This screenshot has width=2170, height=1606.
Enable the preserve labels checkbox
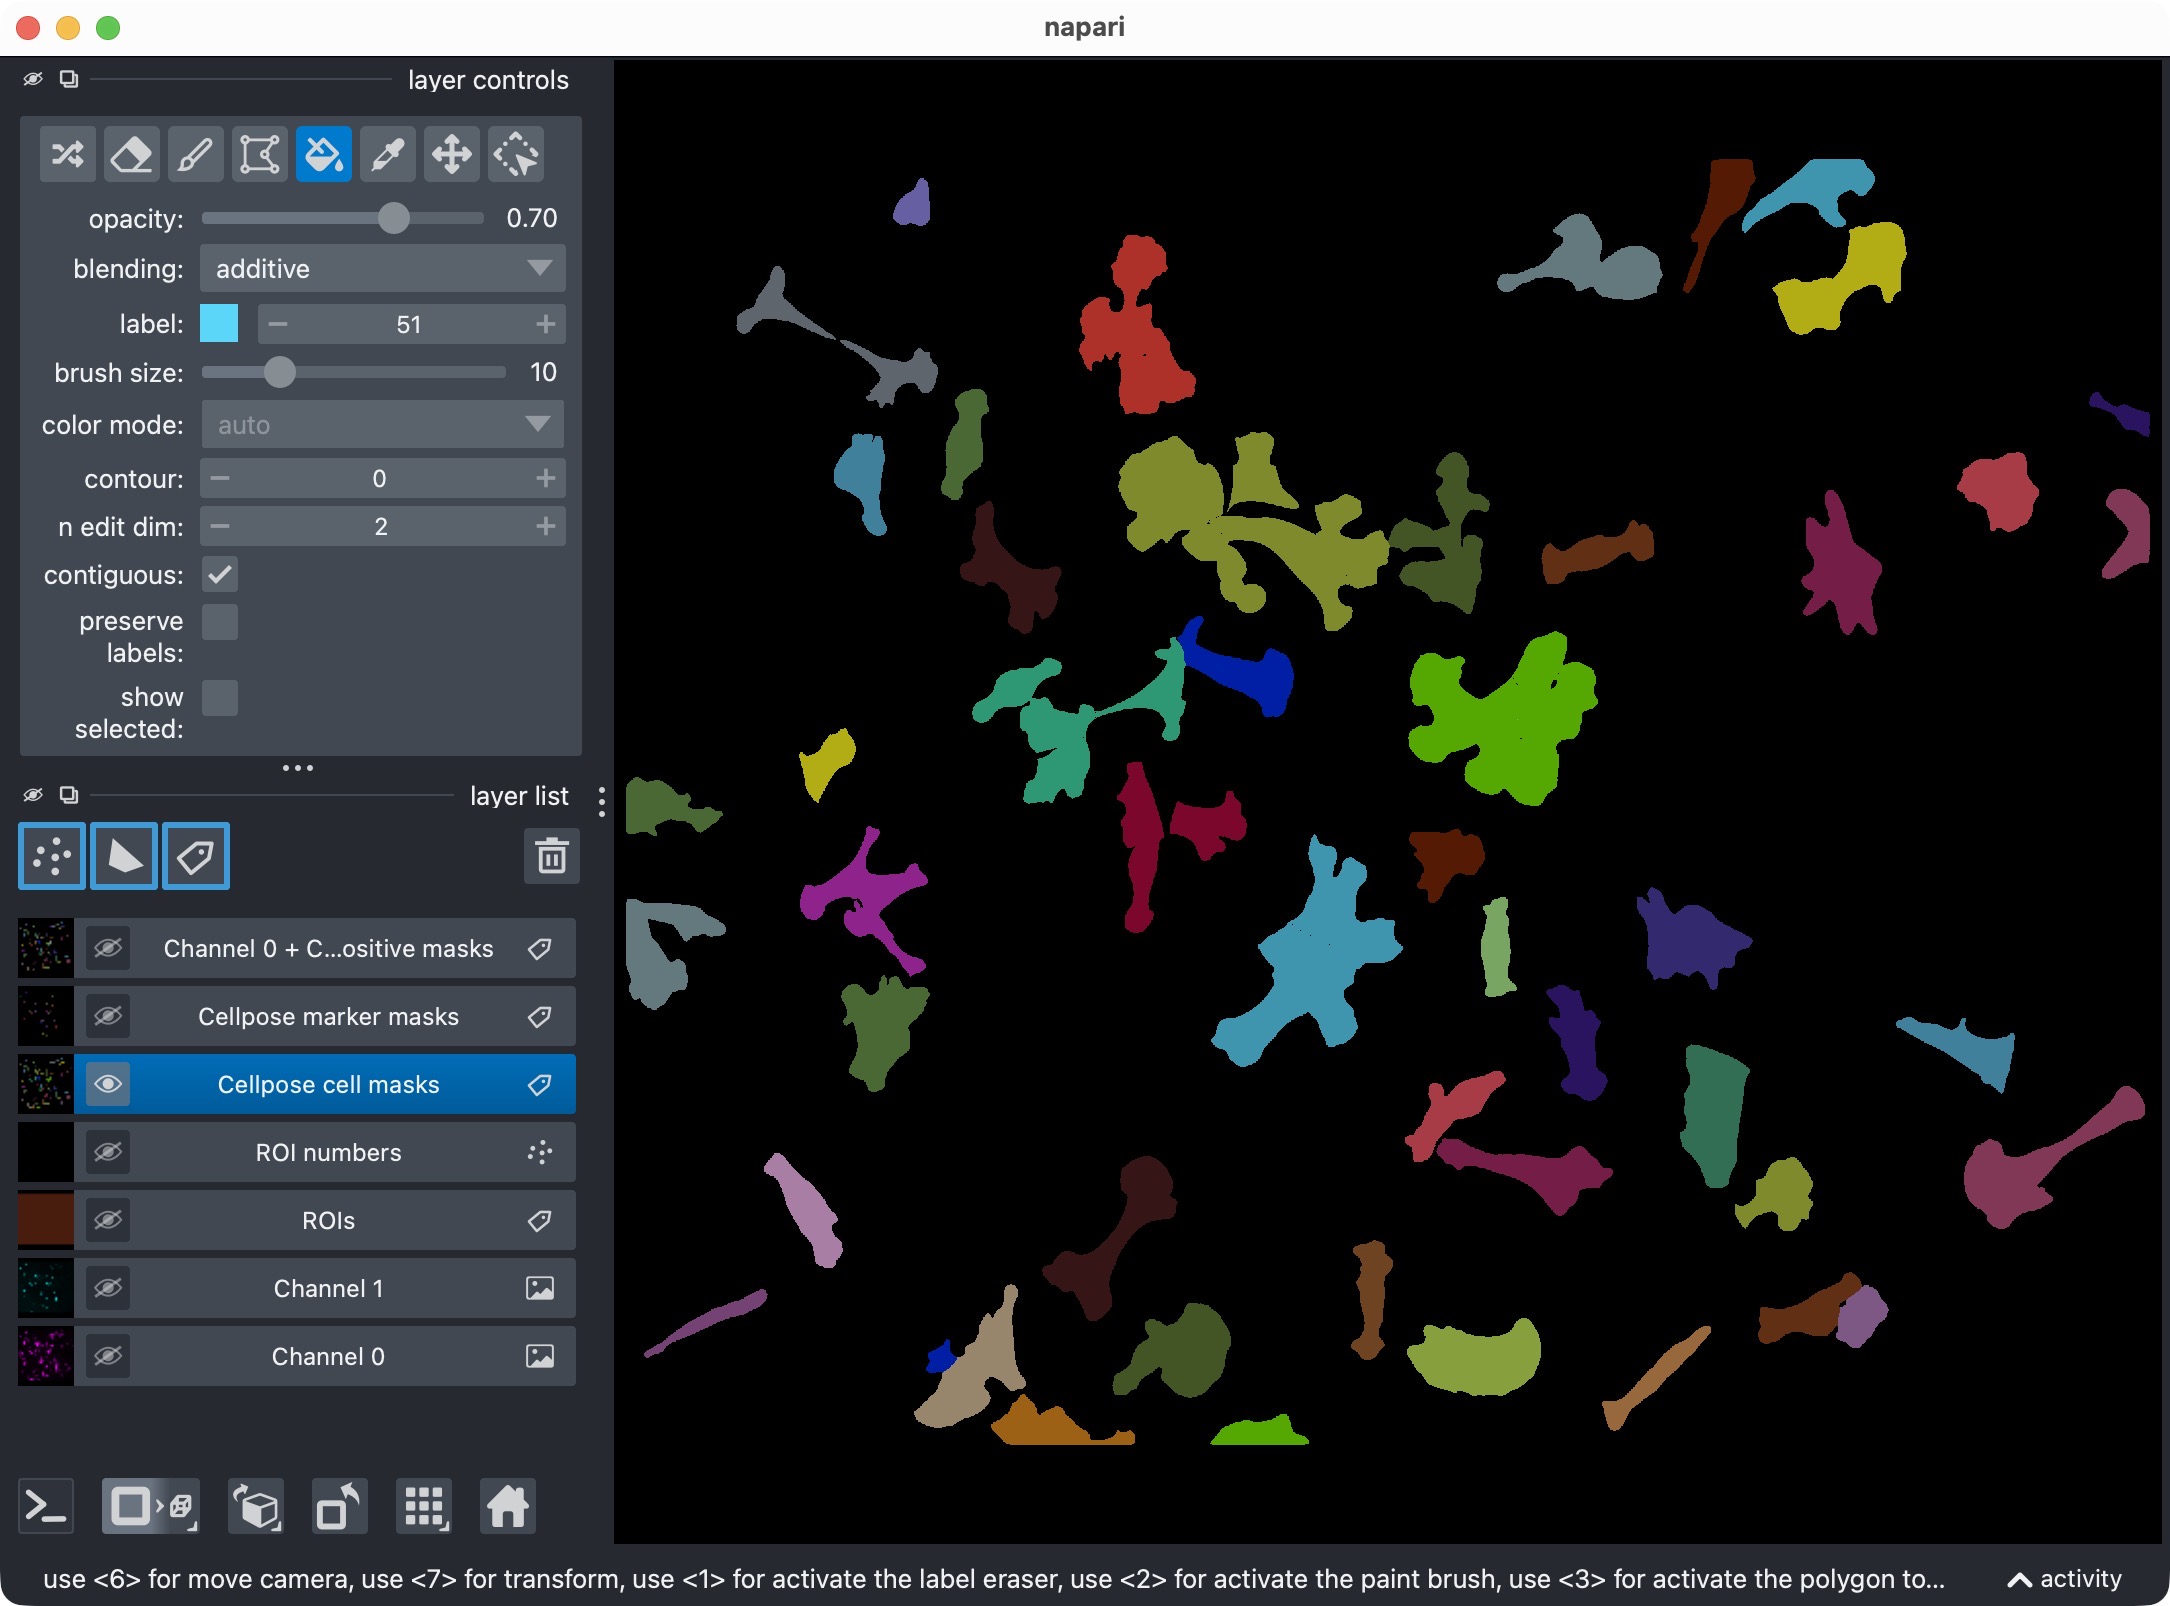220,622
